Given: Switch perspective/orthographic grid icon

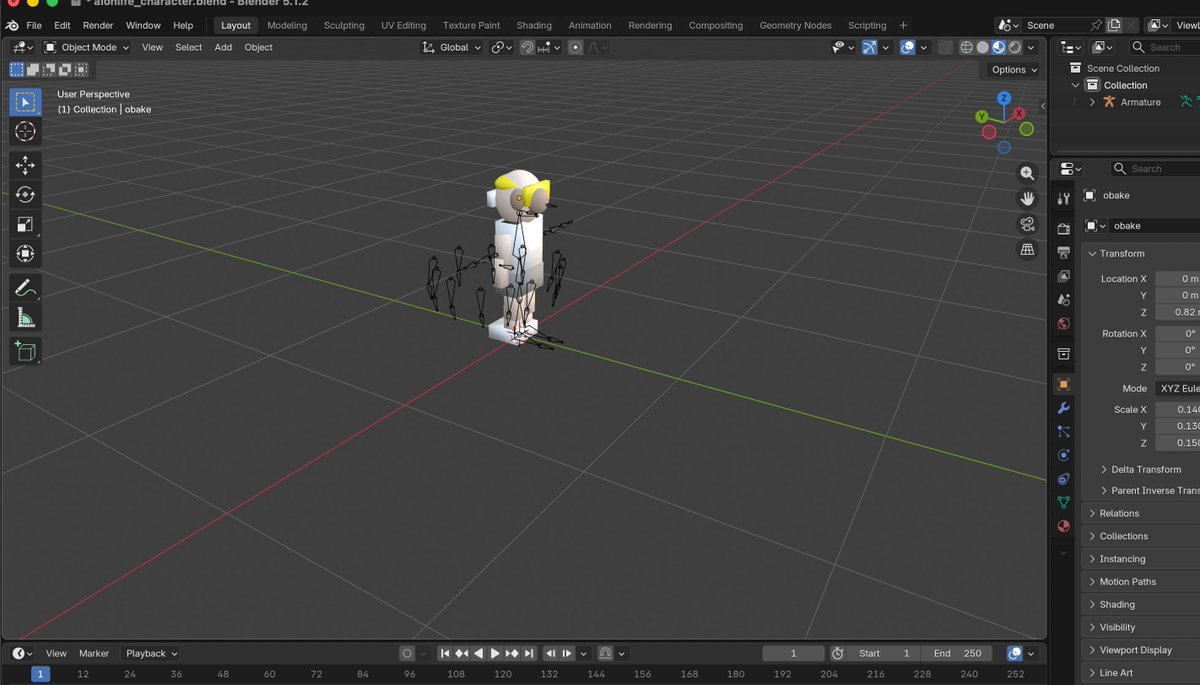Looking at the screenshot, I should click(1027, 250).
